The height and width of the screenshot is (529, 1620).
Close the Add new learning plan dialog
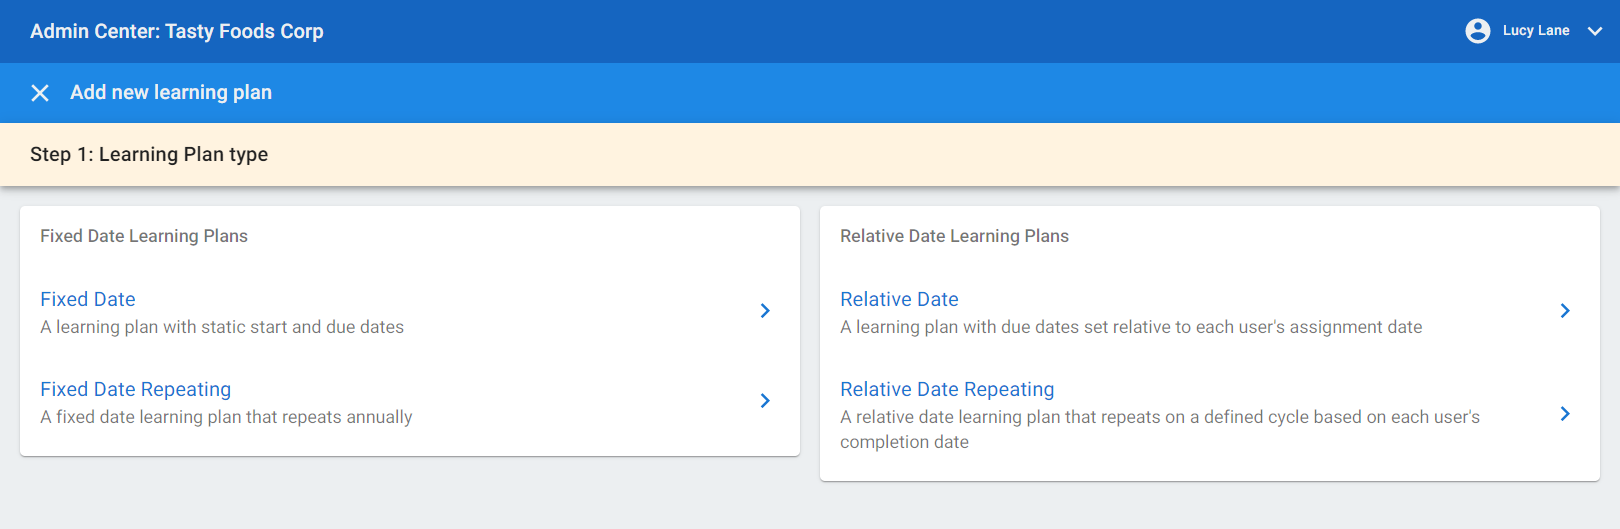point(40,93)
